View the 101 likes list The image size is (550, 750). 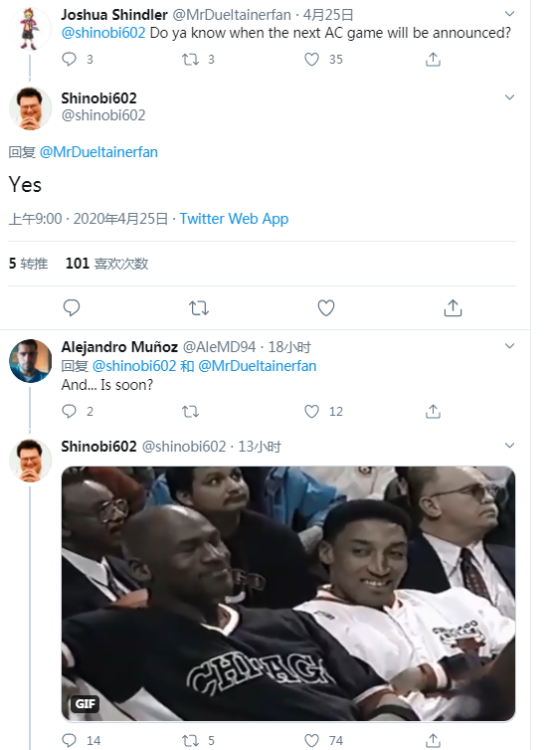(107, 264)
